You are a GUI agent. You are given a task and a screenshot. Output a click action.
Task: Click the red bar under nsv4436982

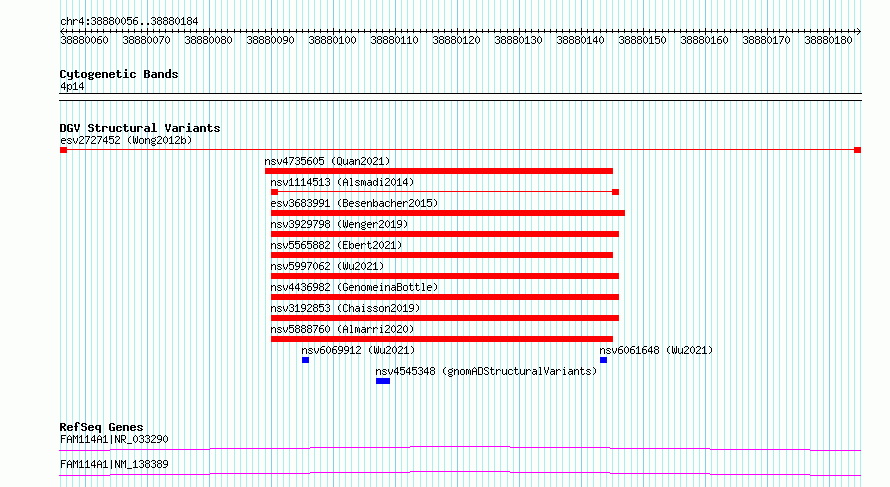coord(445,297)
